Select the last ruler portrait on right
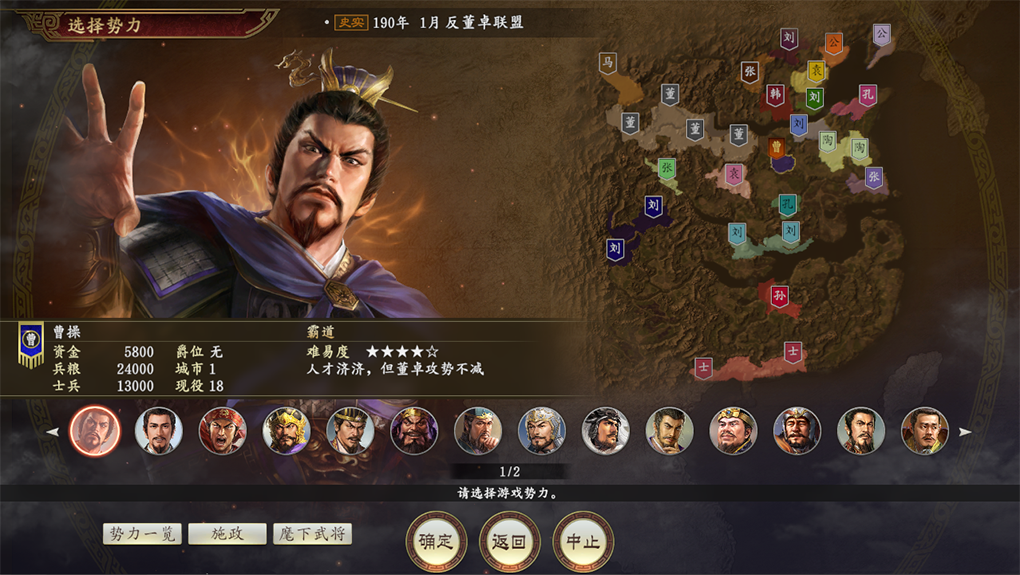 click(x=924, y=431)
